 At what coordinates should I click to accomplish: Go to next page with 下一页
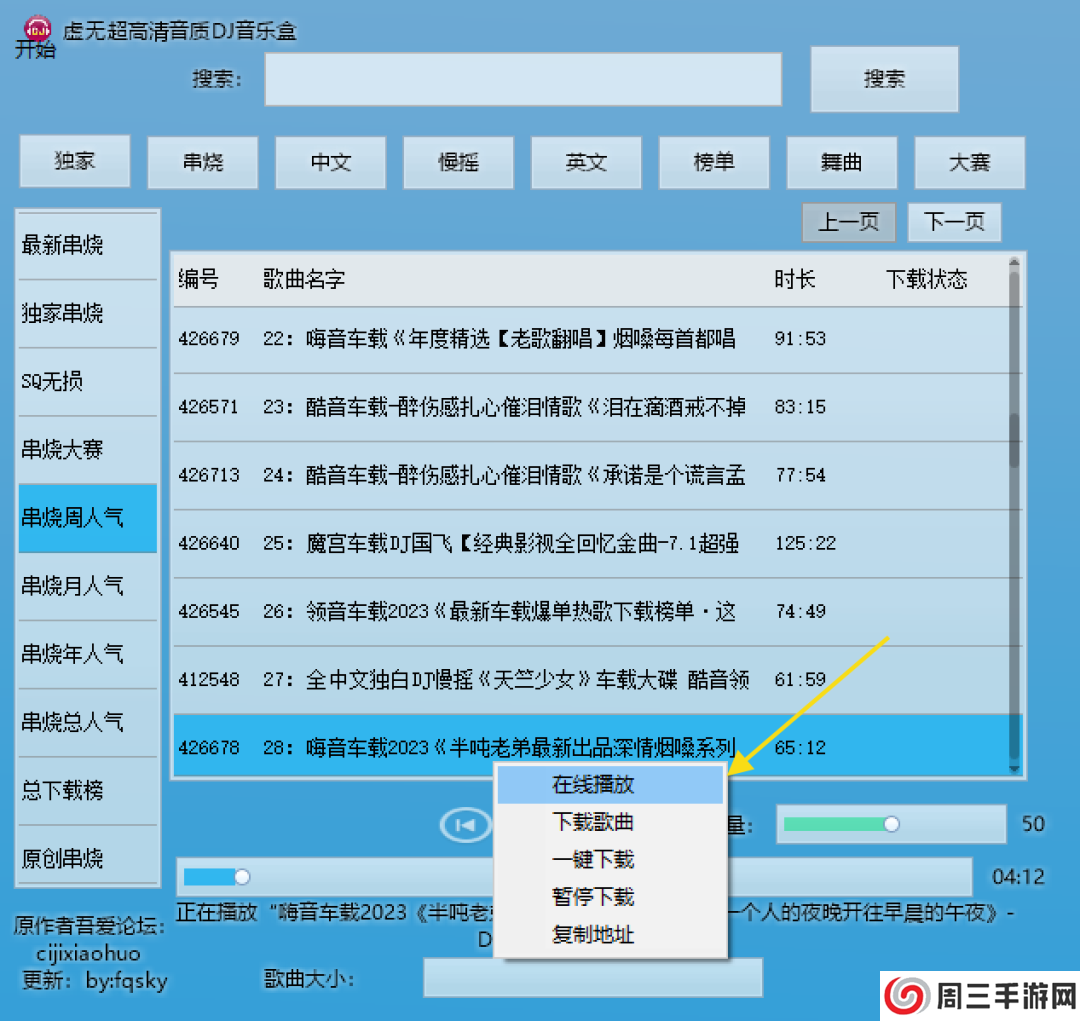pyautogui.click(x=954, y=222)
